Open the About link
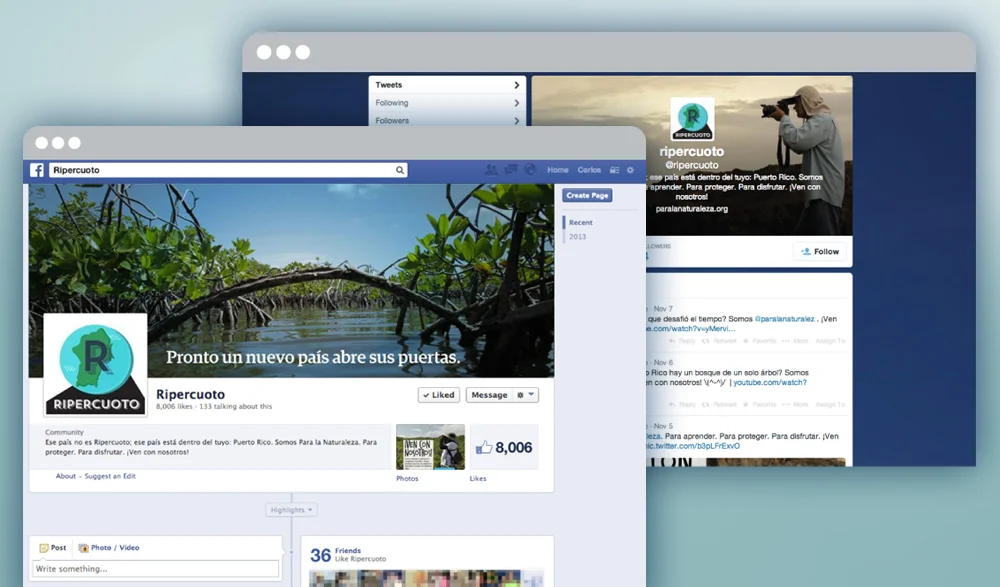 point(66,476)
